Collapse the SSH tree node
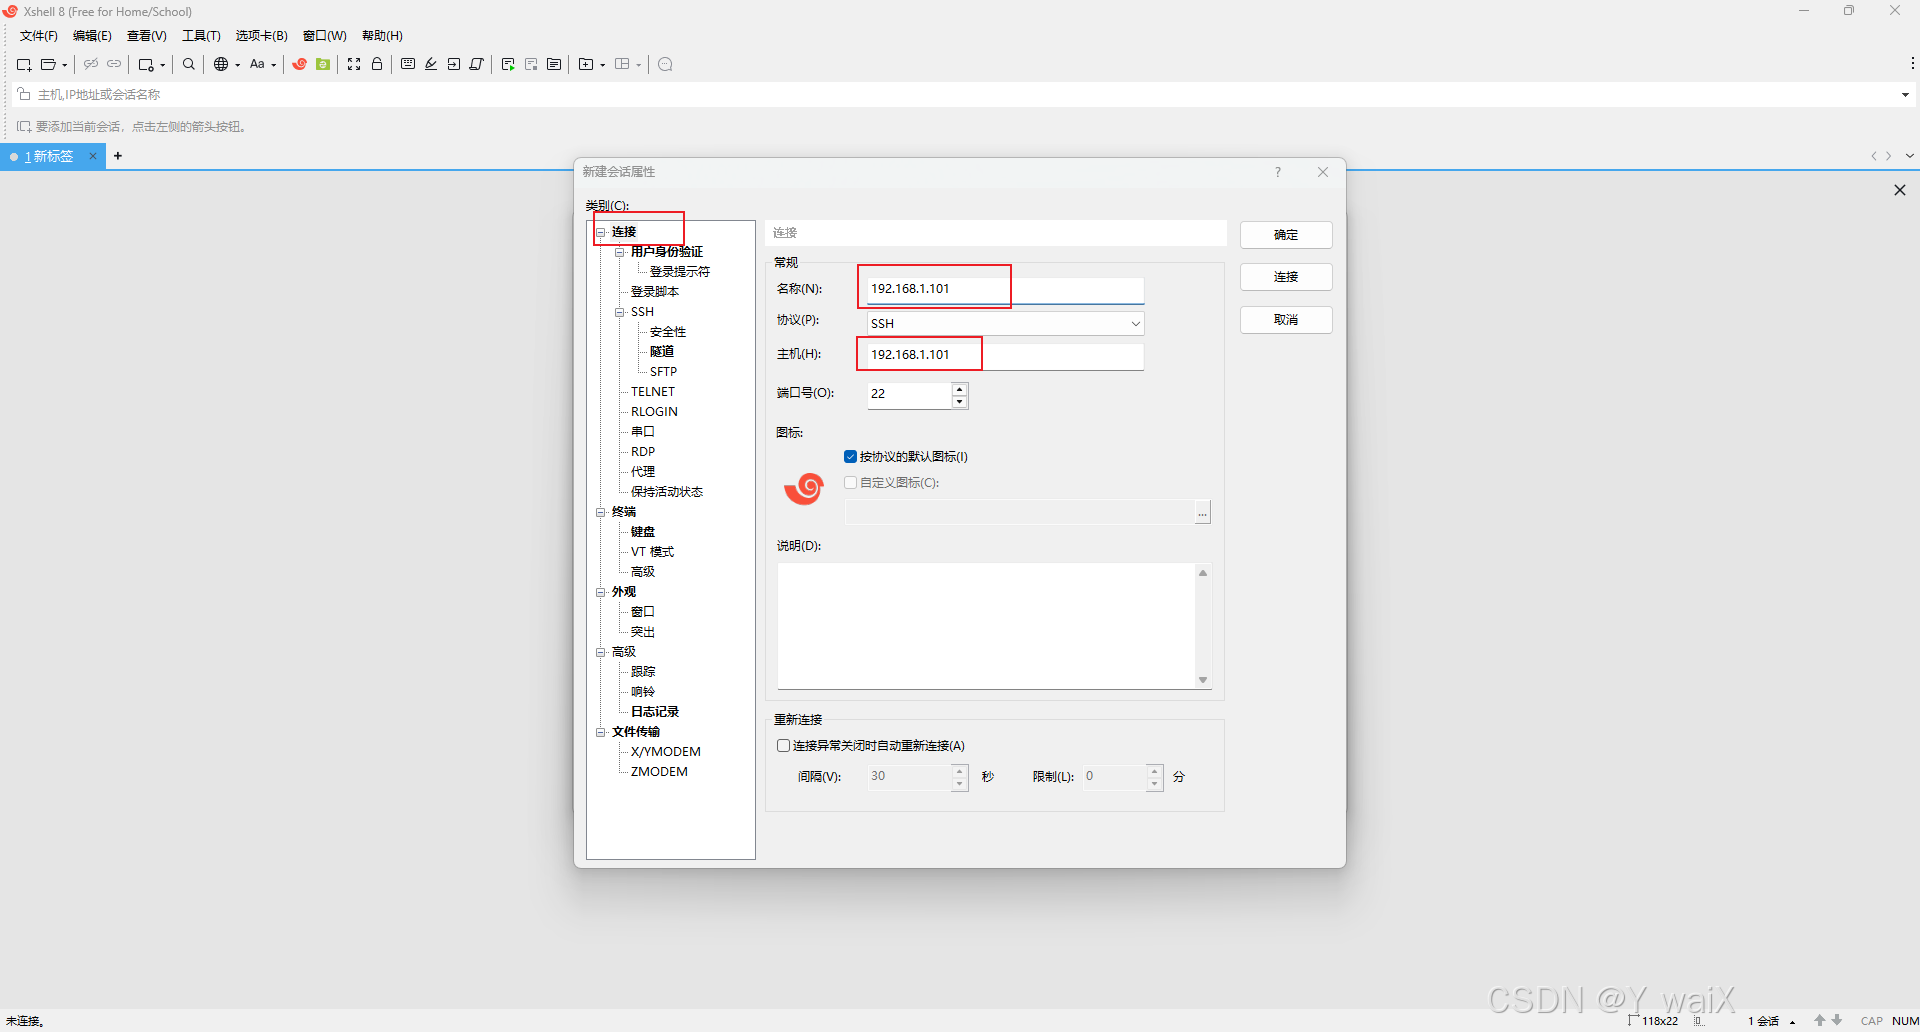The height and width of the screenshot is (1032, 1920). 620,312
